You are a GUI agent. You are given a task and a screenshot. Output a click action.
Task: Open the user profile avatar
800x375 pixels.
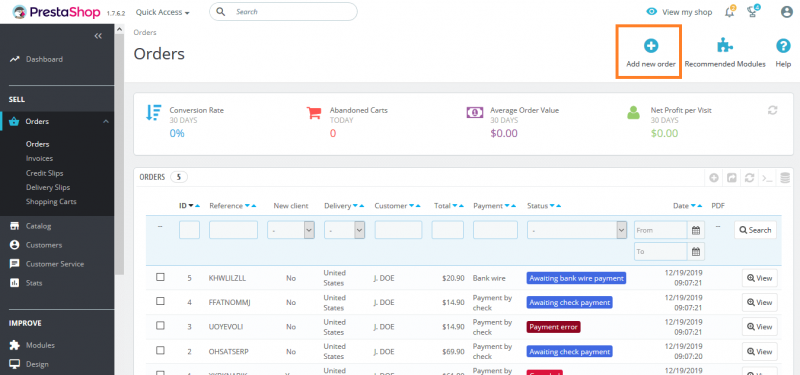[x=787, y=12]
